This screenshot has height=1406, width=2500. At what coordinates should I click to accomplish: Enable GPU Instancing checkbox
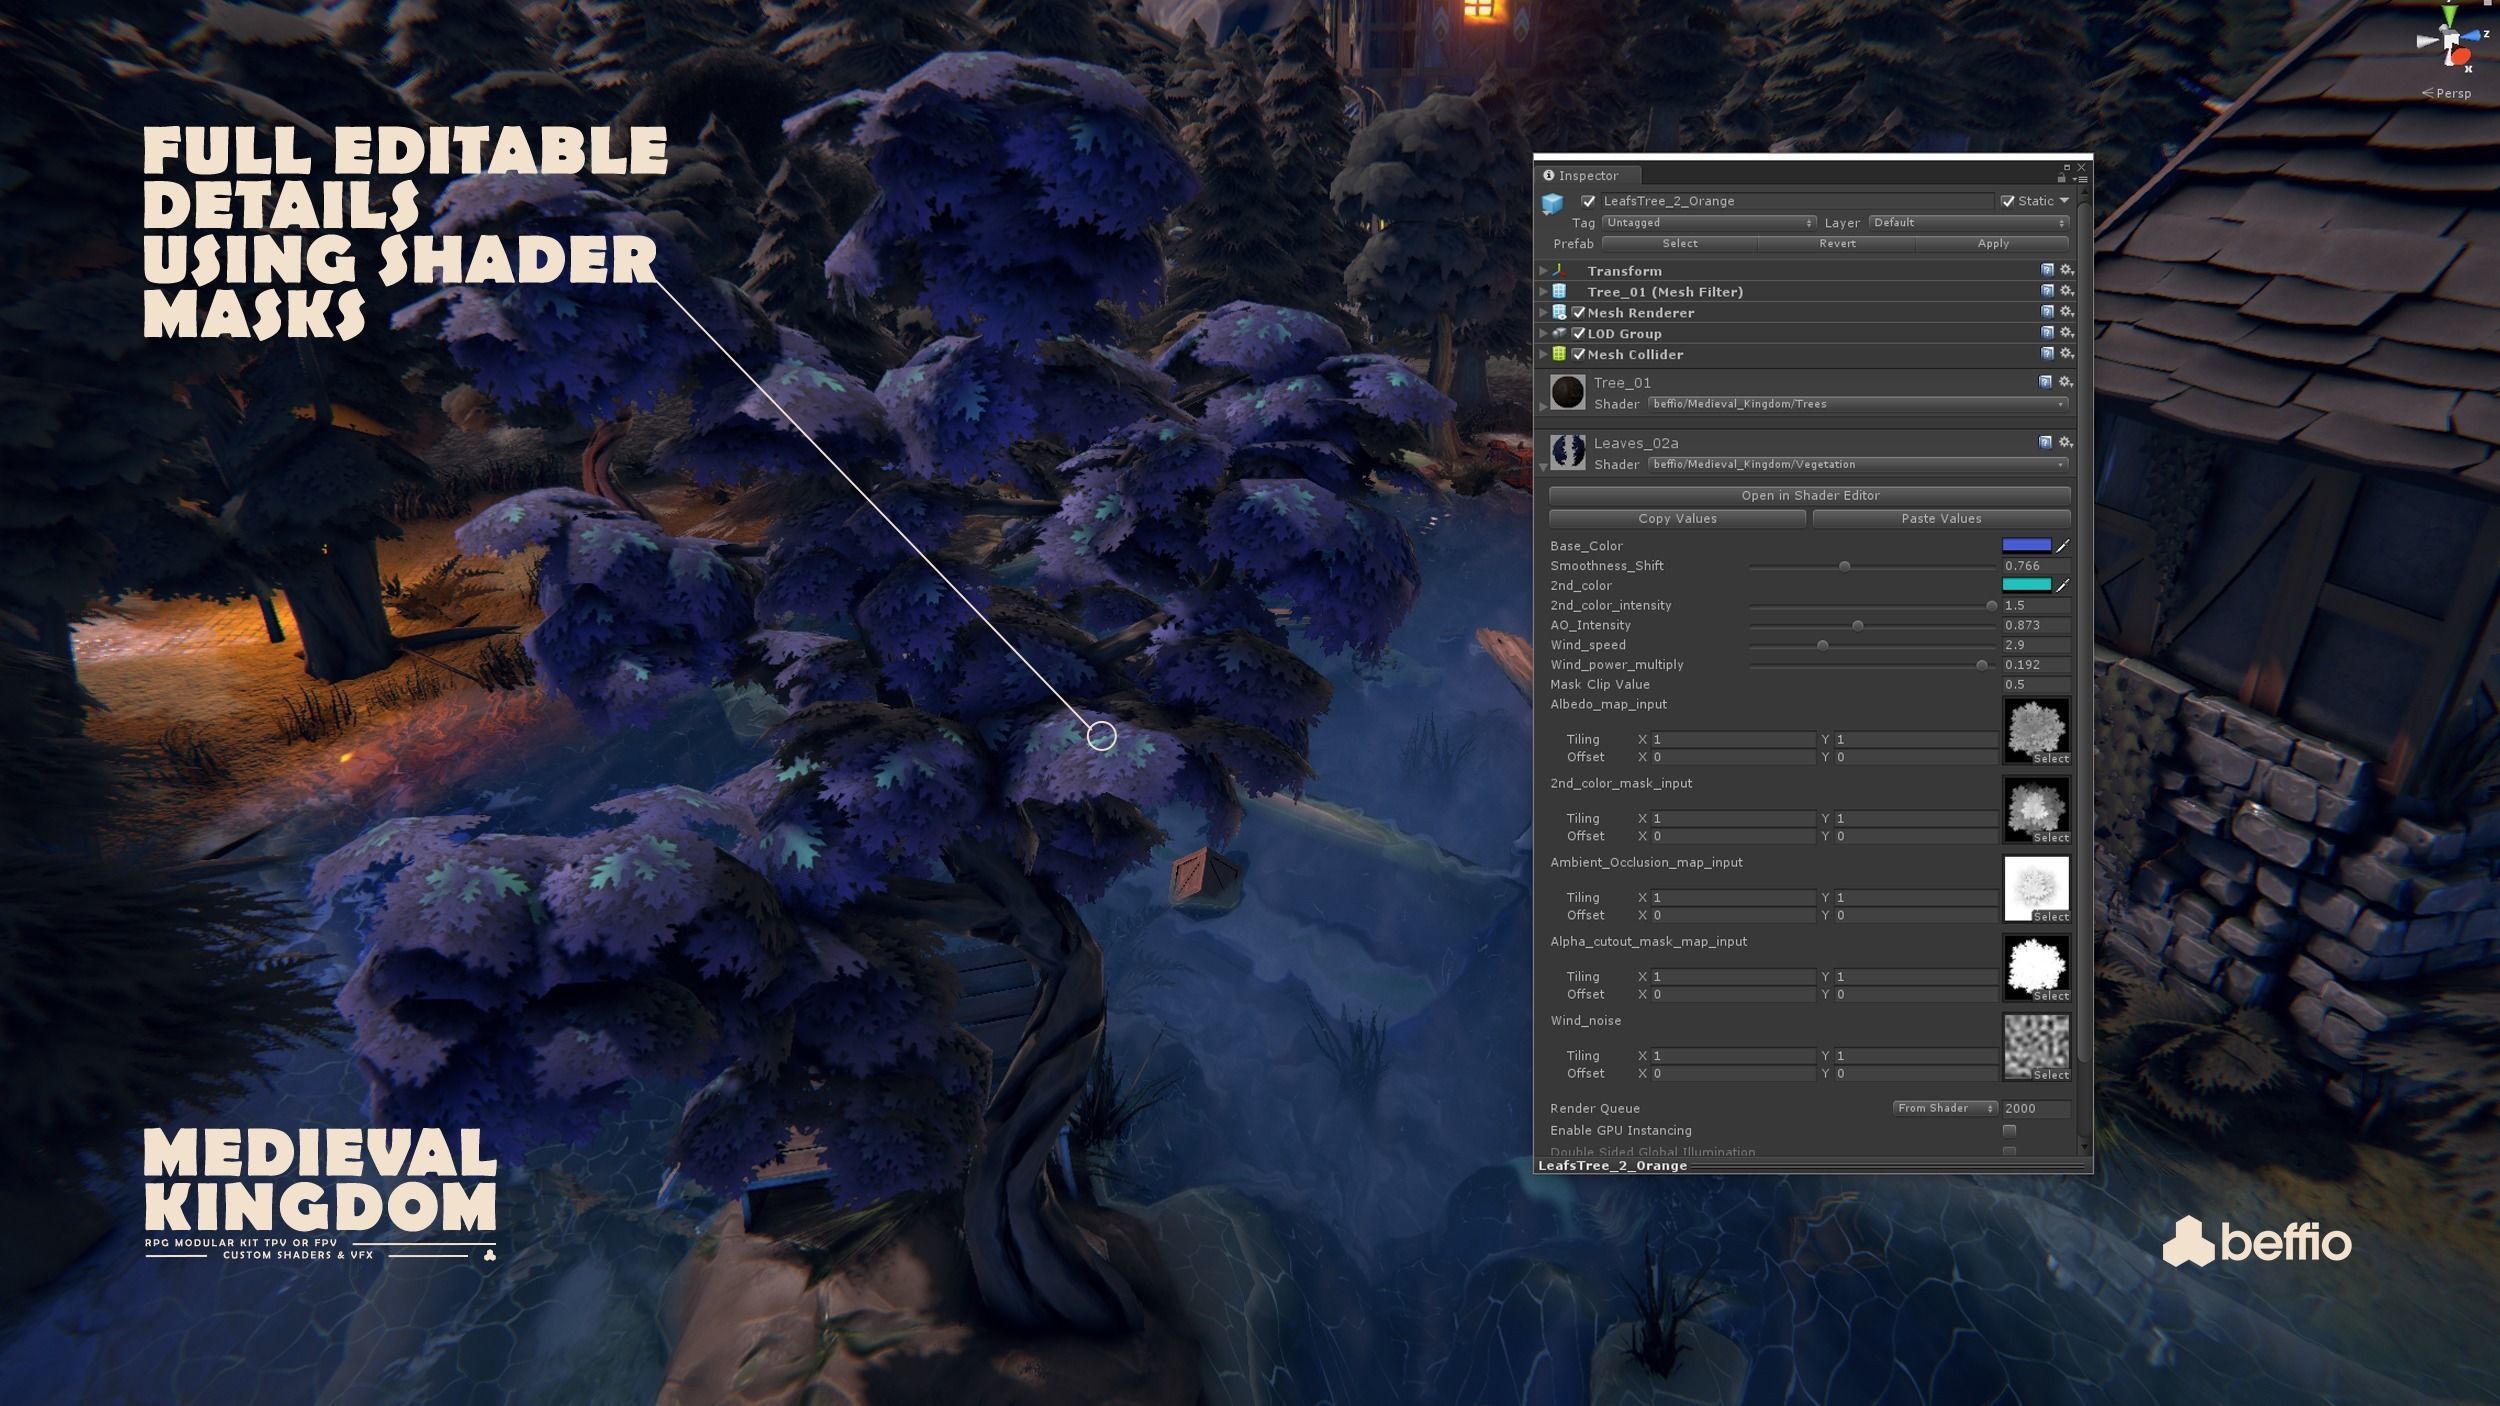coord(2009,1131)
